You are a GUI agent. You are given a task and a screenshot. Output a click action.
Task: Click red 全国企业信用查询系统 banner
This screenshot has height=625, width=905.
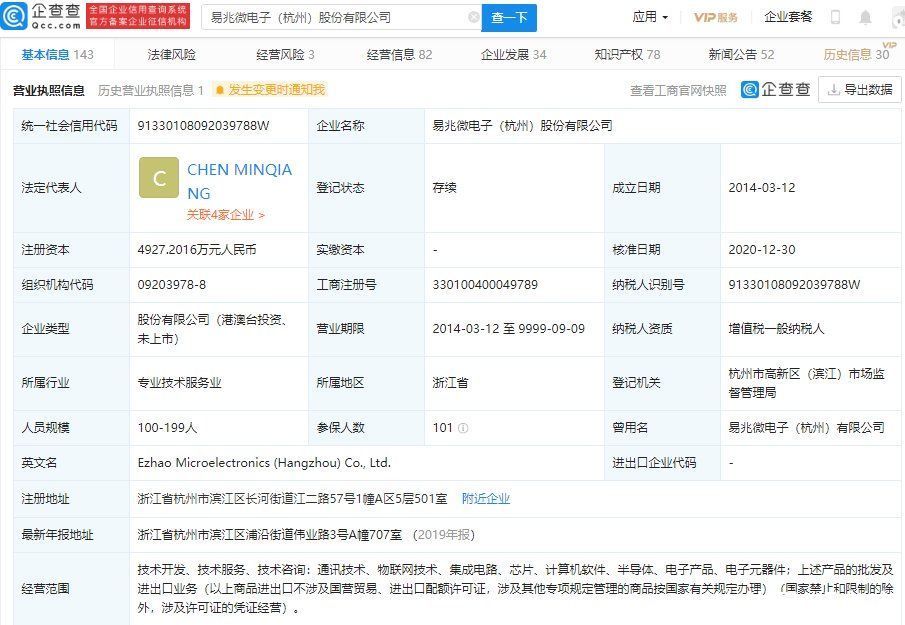coord(137,16)
